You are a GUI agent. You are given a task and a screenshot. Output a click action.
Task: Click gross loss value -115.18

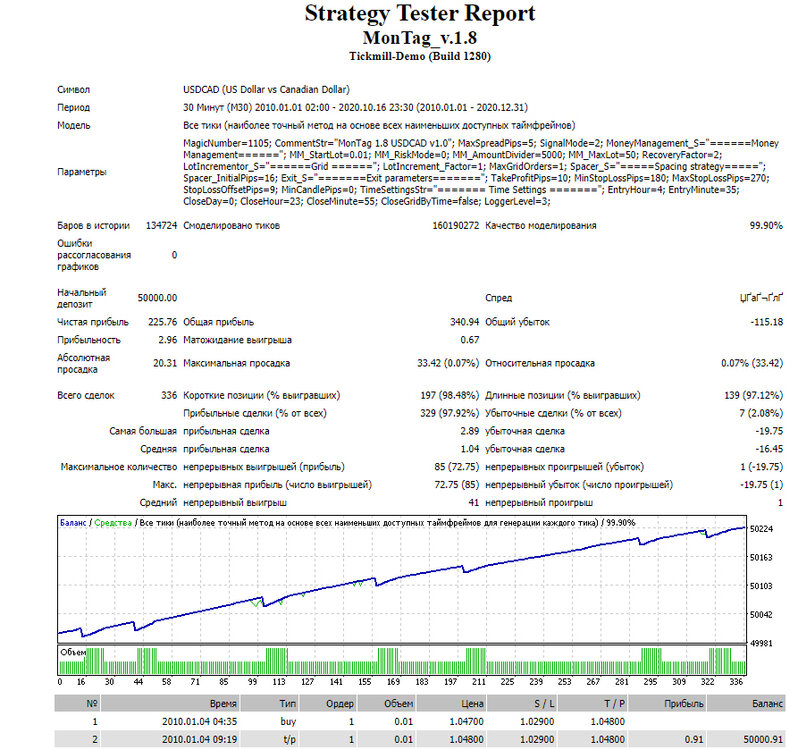click(x=766, y=322)
